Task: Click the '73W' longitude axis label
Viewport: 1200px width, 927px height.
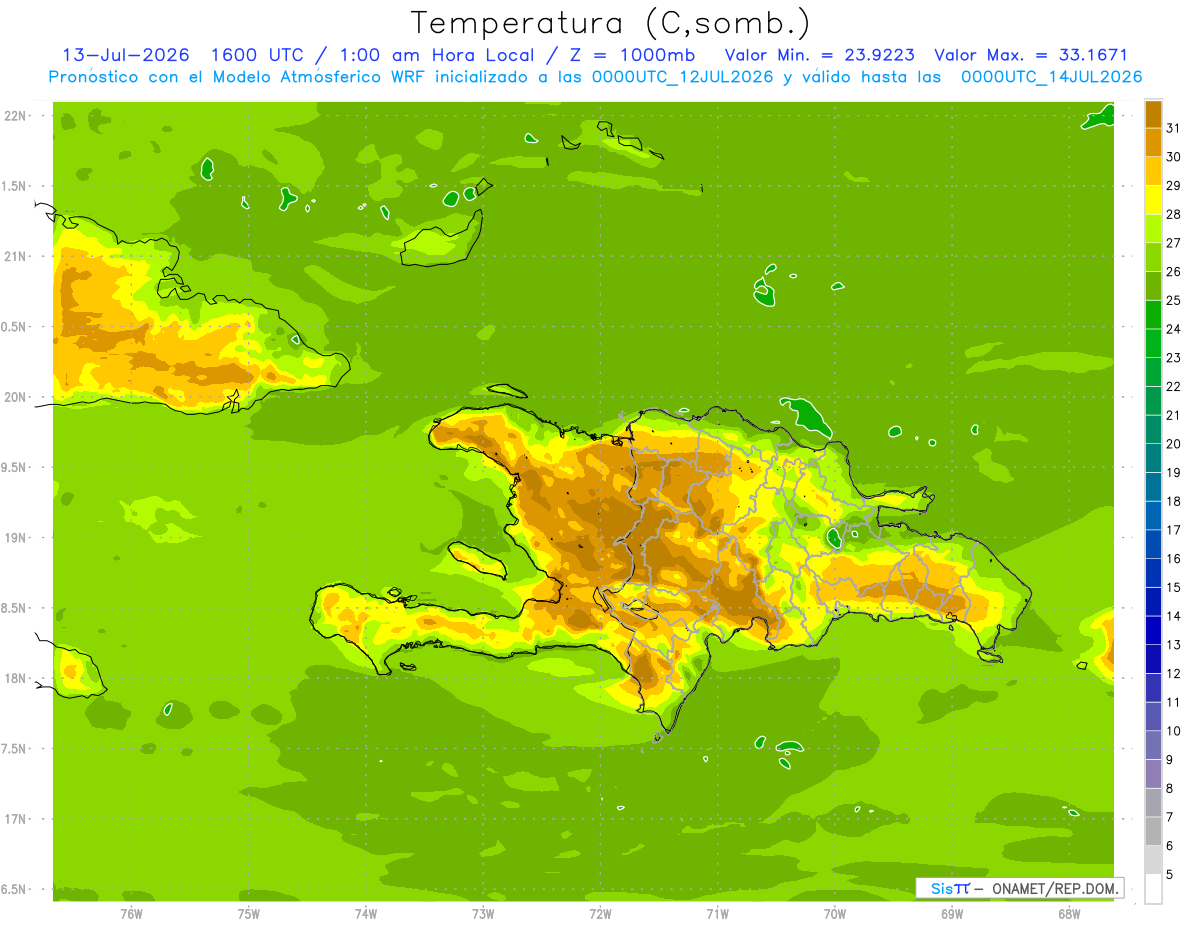Action: click(x=483, y=914)
